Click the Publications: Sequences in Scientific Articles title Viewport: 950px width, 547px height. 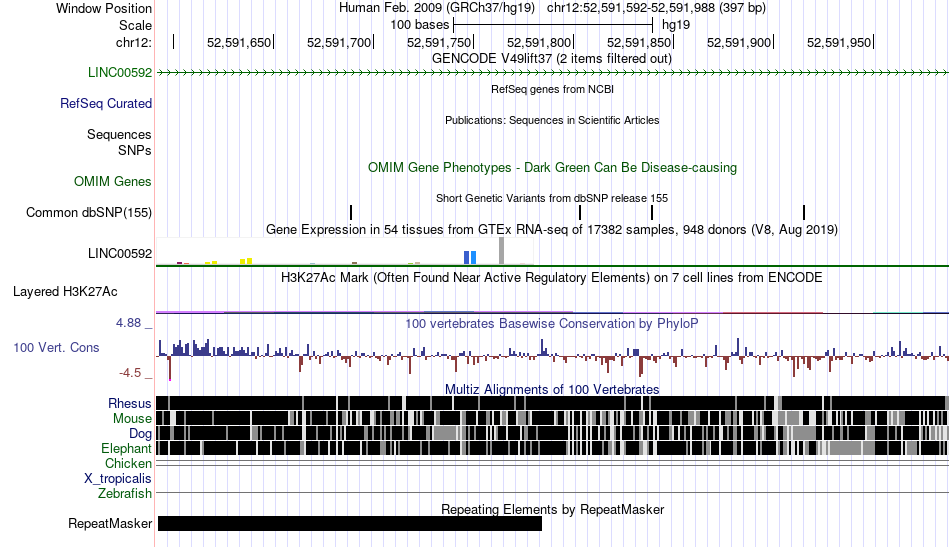[552, 120]
